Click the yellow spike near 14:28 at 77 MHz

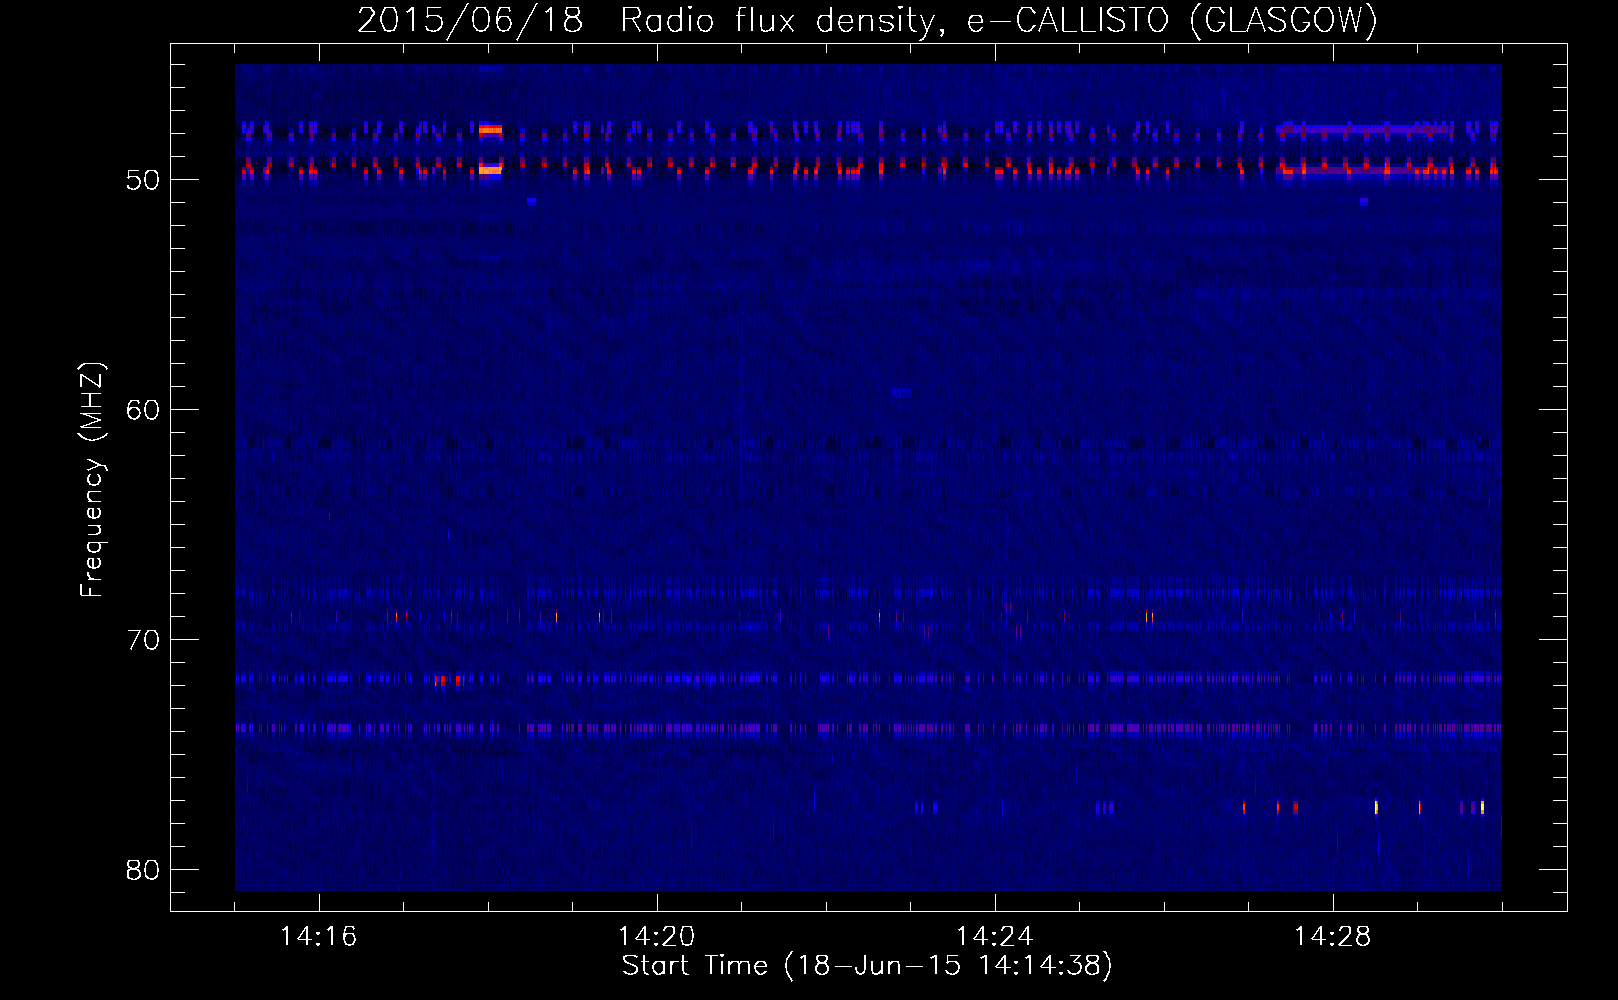(x=1376, y=807)
